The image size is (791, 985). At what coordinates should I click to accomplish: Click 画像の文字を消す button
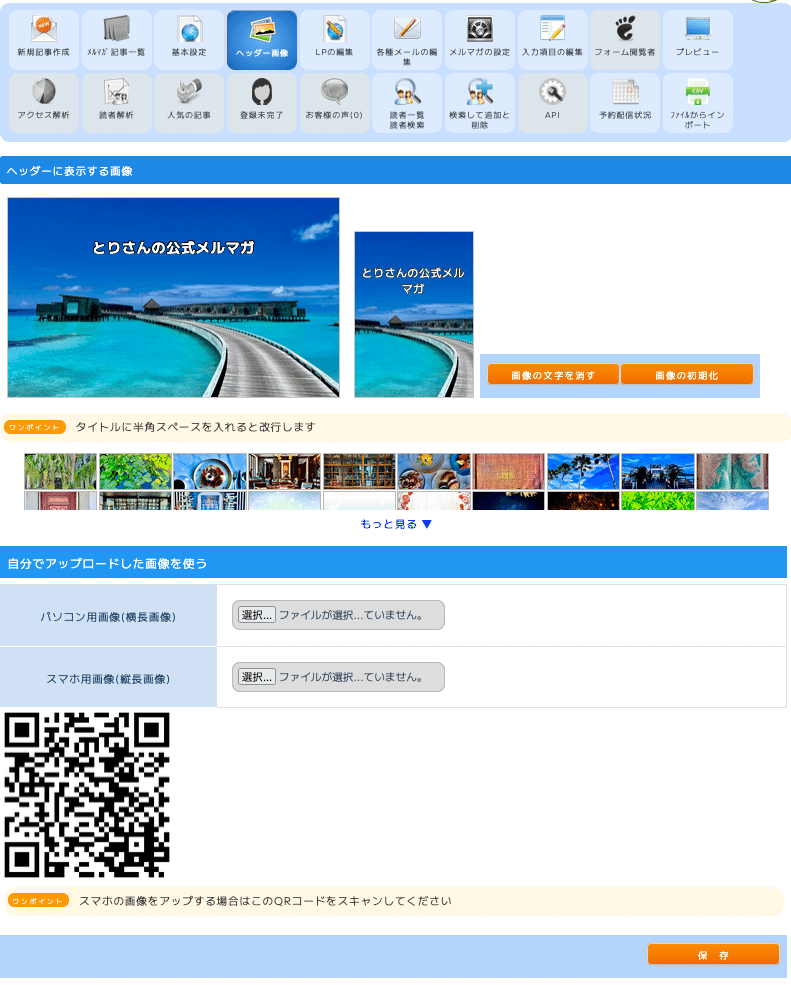(553, 375)
